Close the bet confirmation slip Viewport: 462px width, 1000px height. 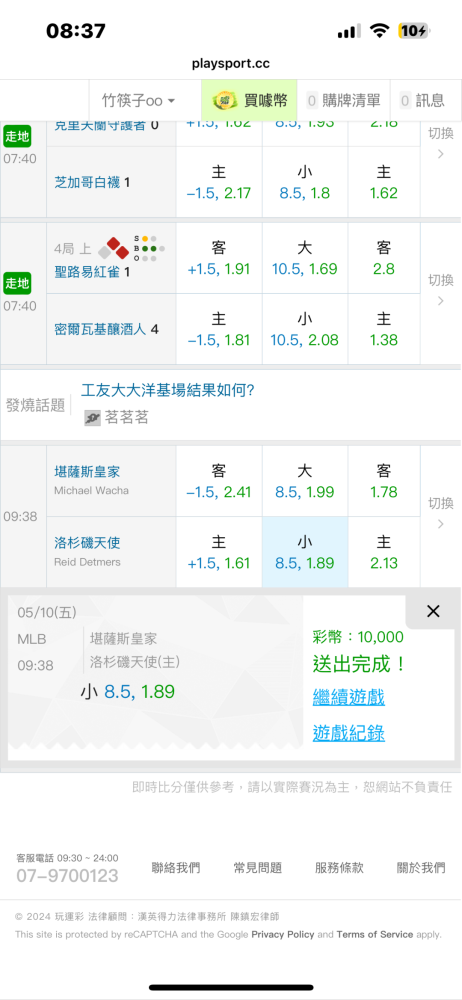point(433,612)
